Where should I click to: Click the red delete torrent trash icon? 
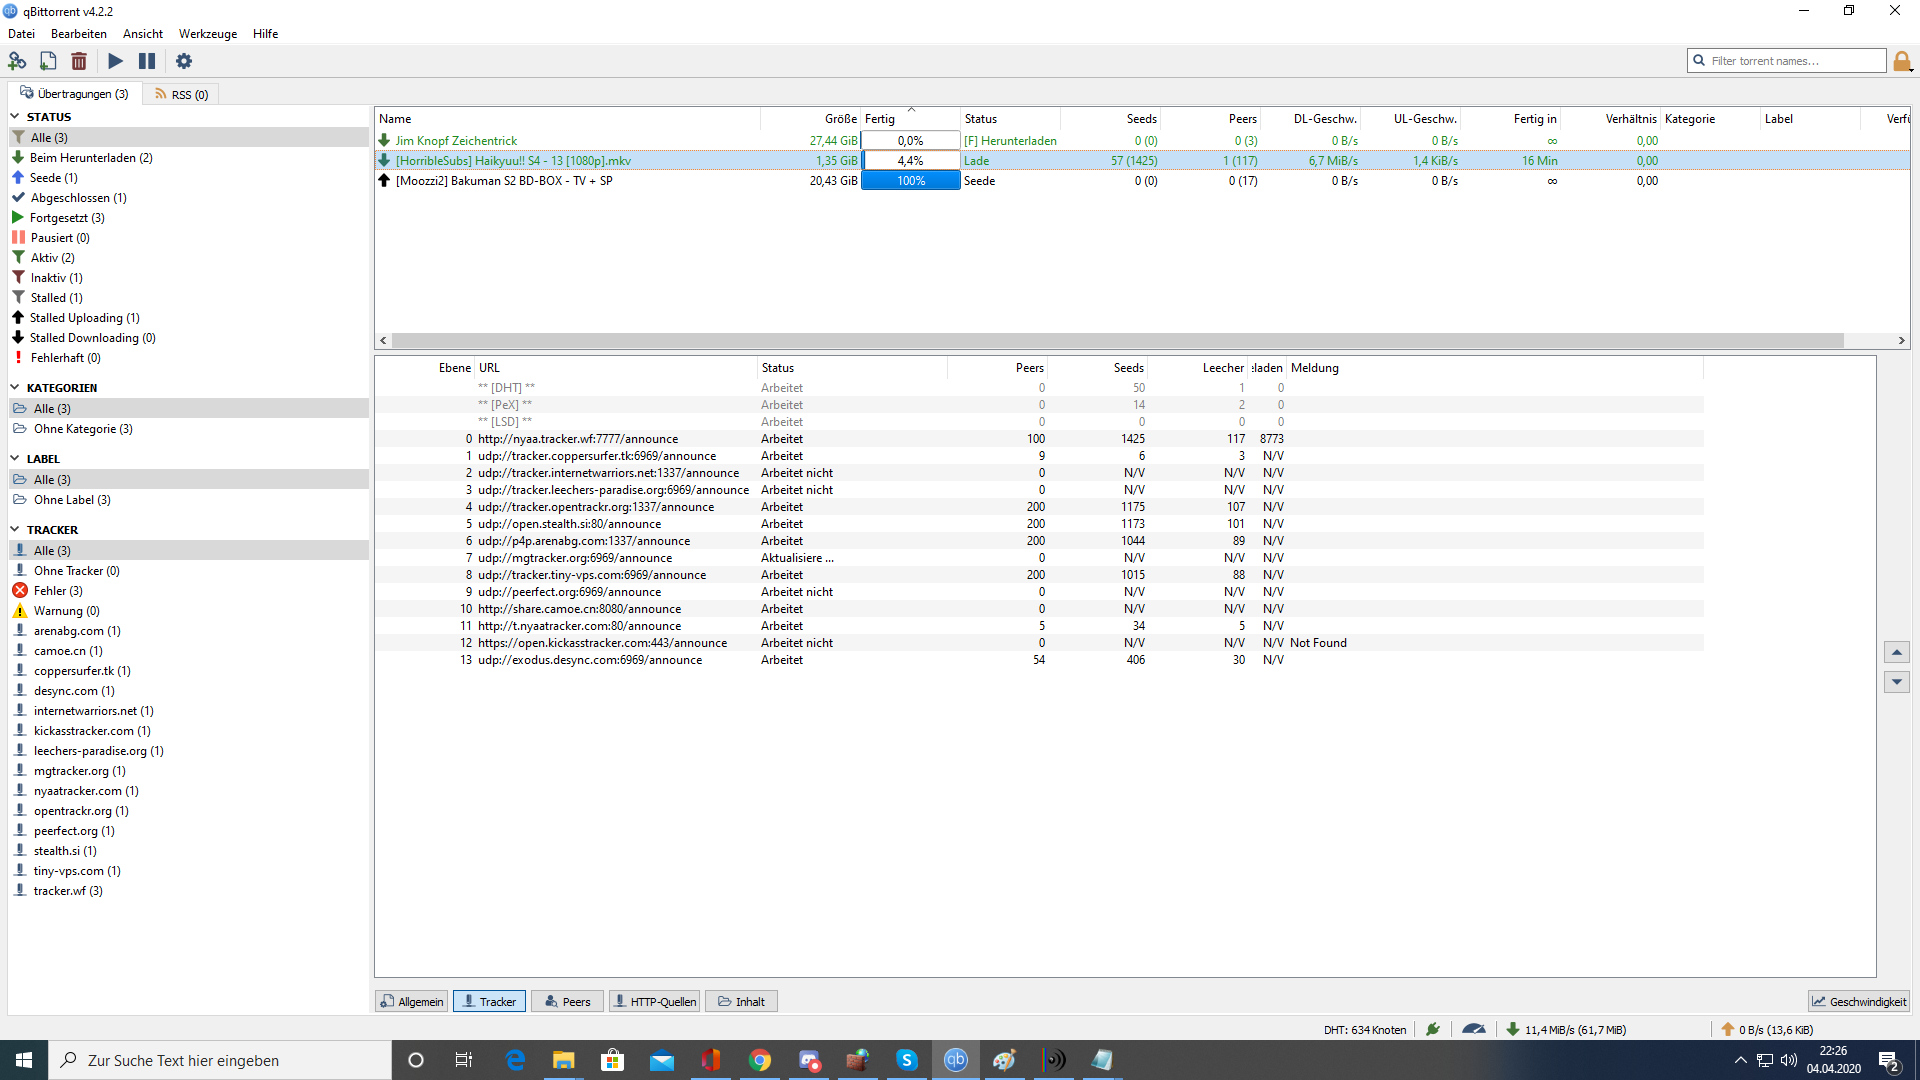coord(79,61)
